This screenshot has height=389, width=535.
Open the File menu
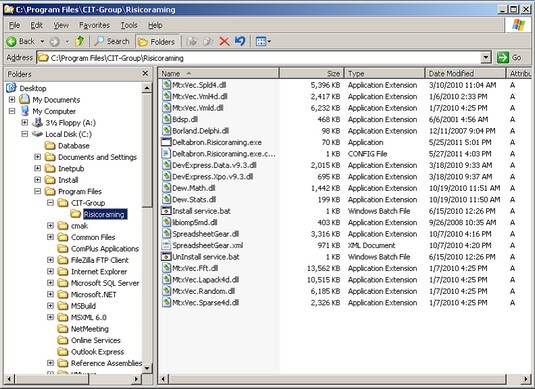[14, 25]
